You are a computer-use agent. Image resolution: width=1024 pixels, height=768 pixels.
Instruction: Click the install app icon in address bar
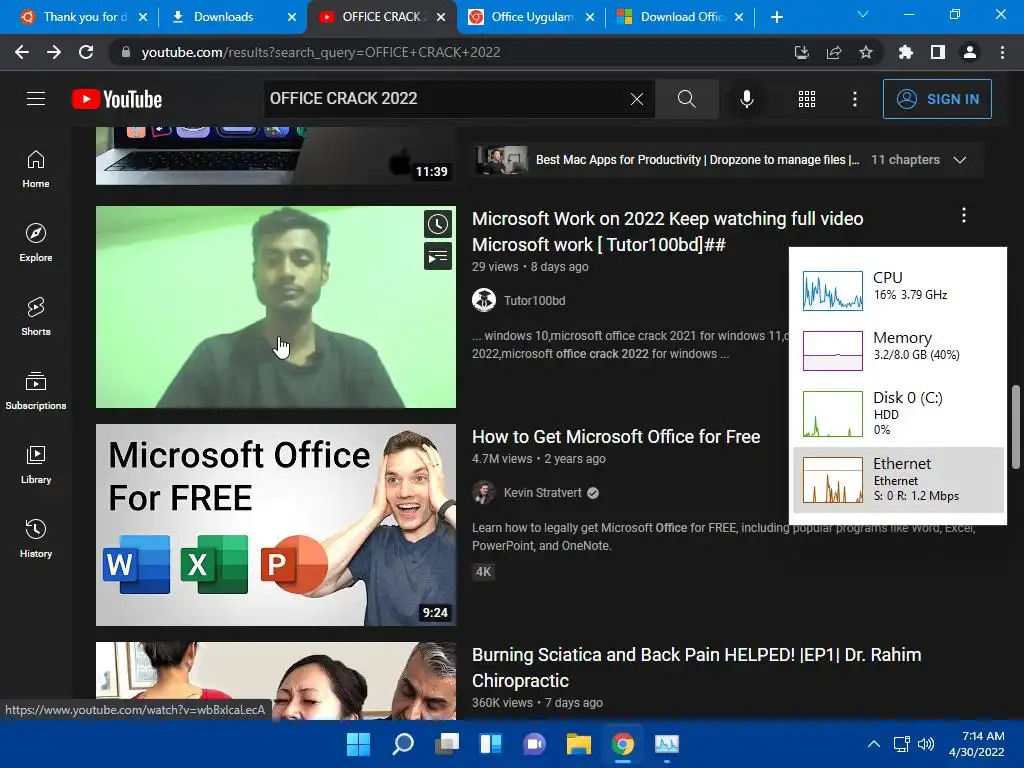(x=801, y=52)
